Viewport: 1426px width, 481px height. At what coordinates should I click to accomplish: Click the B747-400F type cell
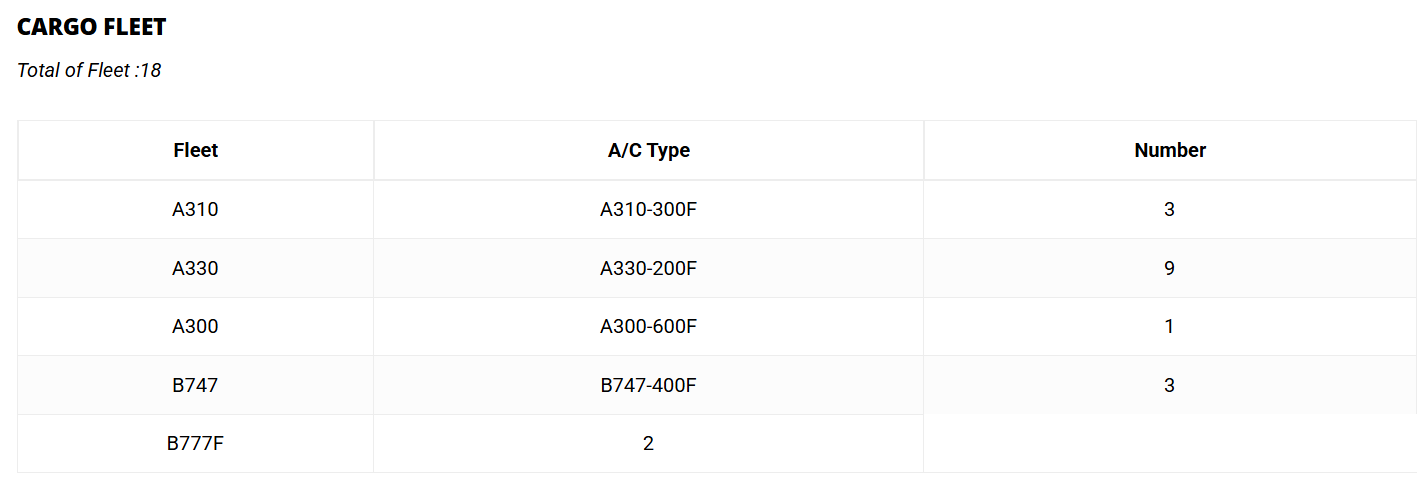coord(648,385)
